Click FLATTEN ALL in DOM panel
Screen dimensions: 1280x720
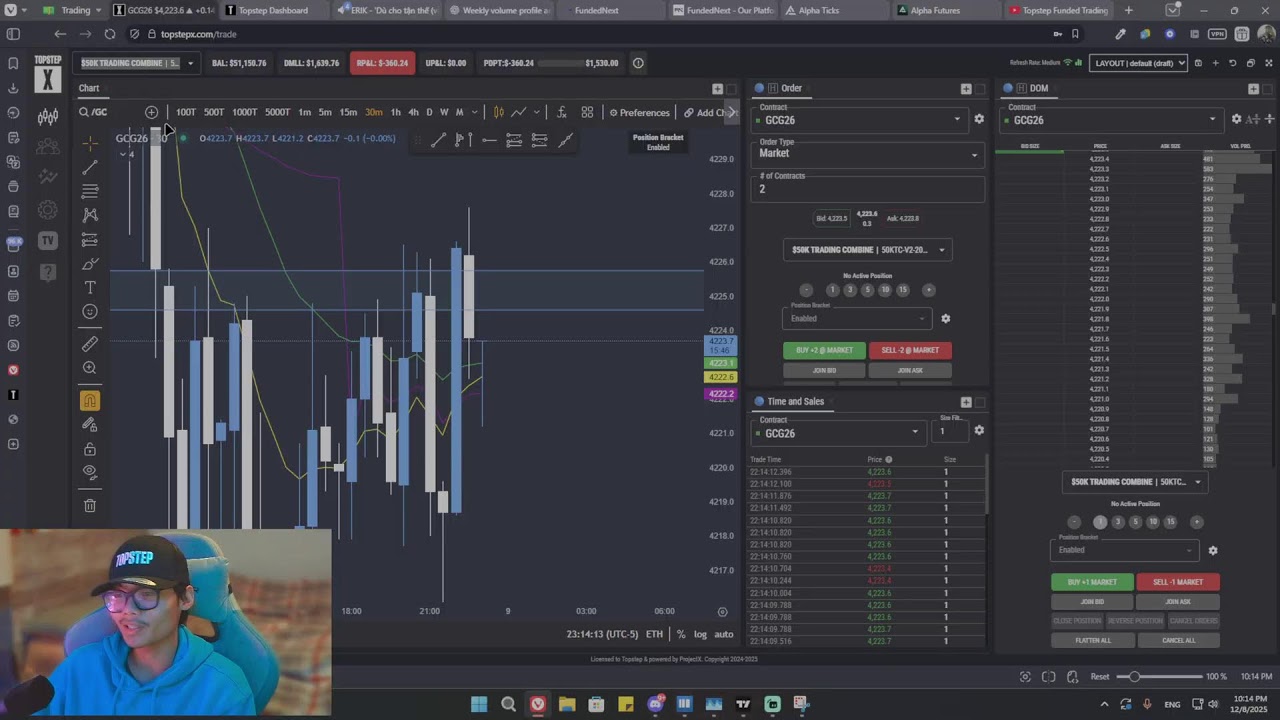pyautogui.click(x=1093, y=640)
